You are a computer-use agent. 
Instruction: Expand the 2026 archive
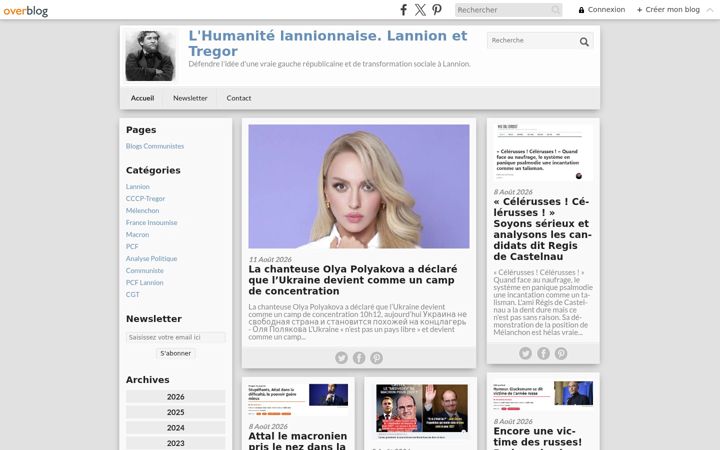click(x=175, y=397)
